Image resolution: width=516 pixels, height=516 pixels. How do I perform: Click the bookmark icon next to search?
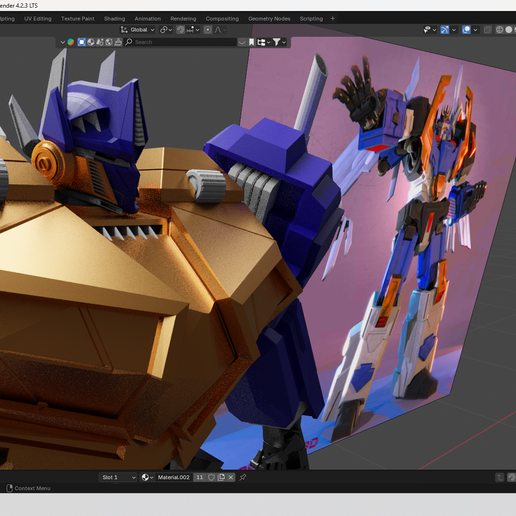[252, 42]
